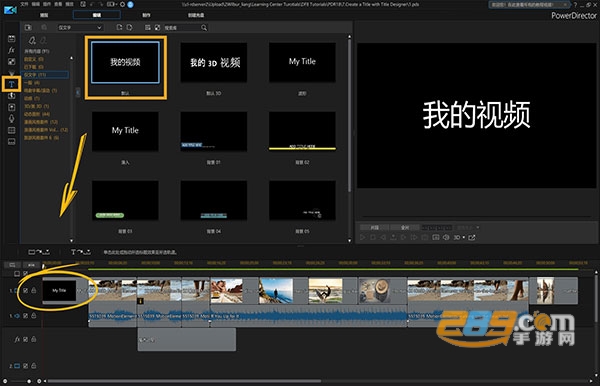
Task: Open the Media Room icon in the sidebar
Action: tap(11, 39)
